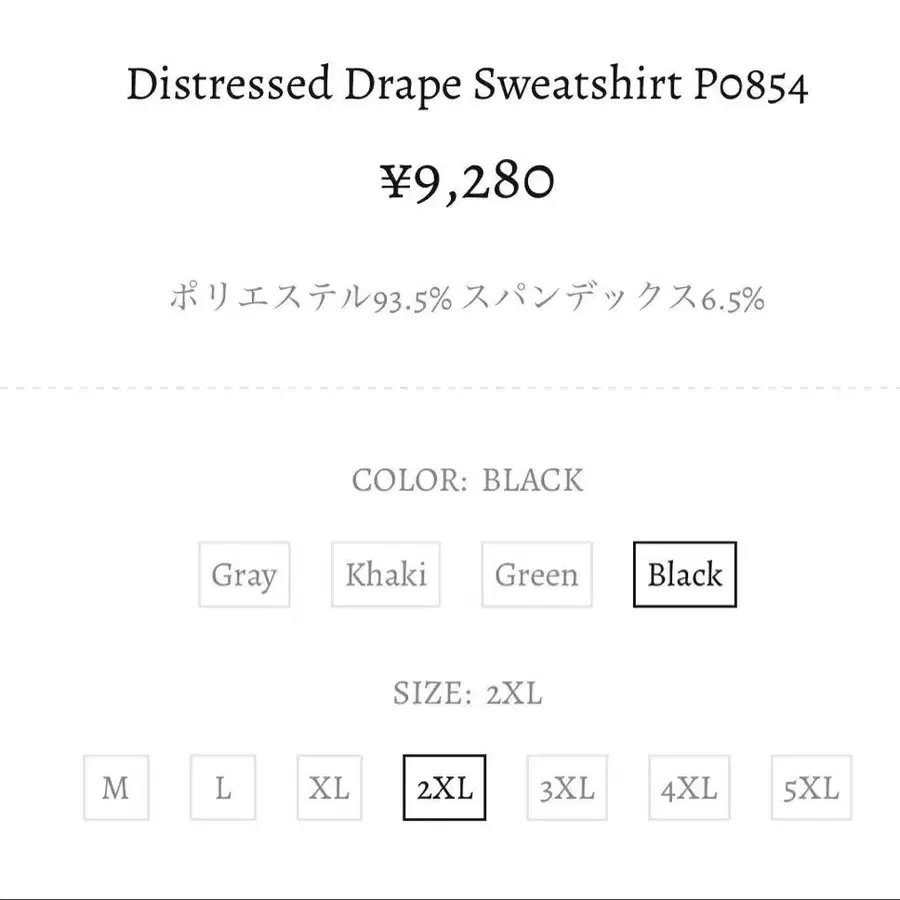
Task: Click the ¥9,280 price
Action: 466,182
